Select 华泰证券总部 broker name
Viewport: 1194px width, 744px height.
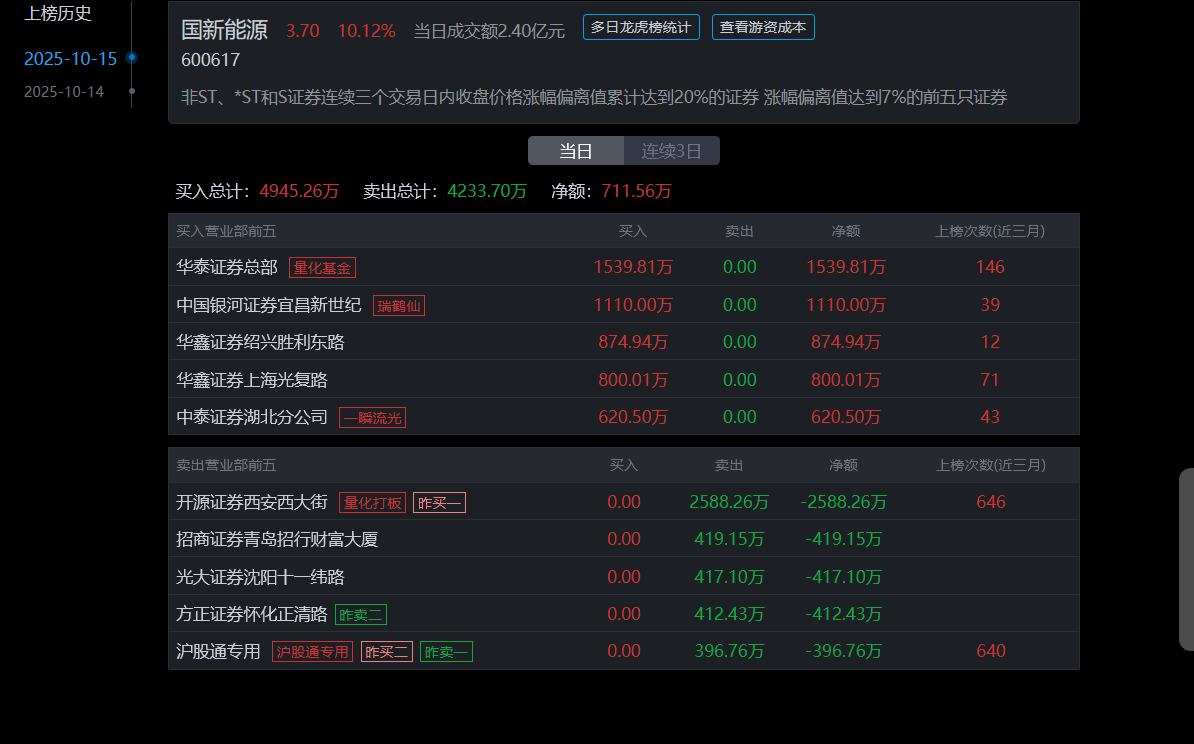coord(227,267)
